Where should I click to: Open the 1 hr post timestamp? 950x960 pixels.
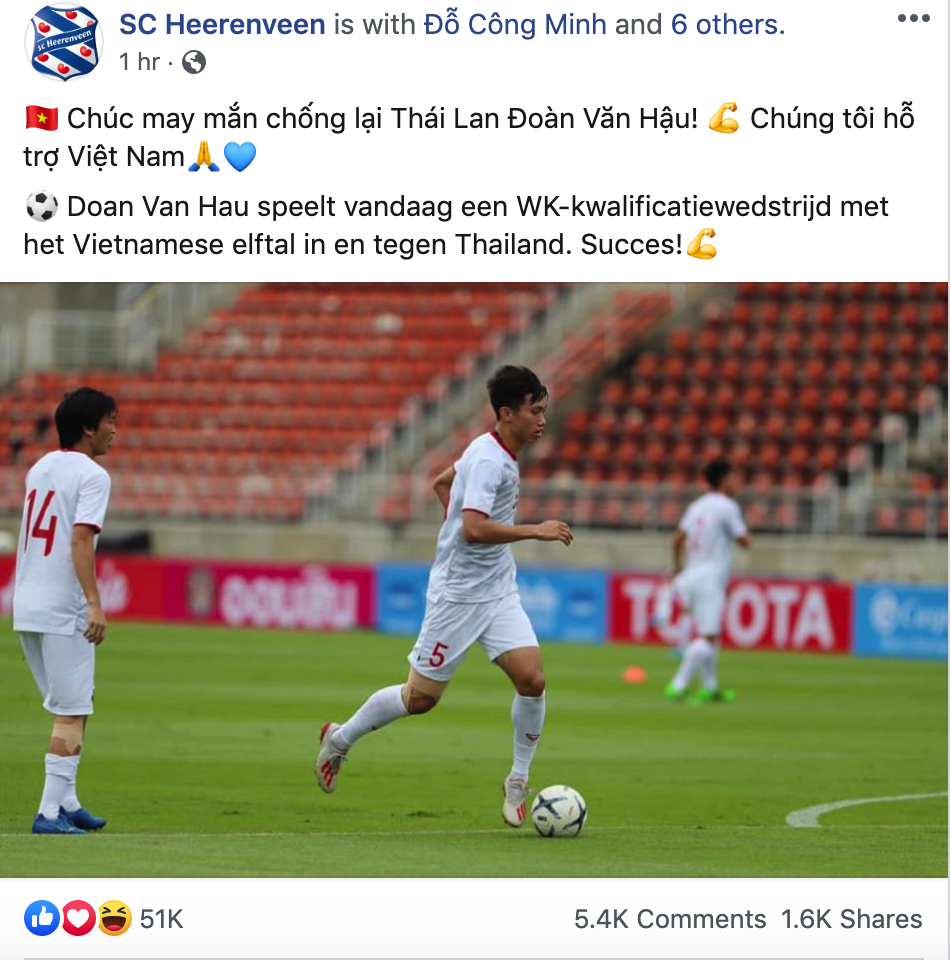coord(139,62)
